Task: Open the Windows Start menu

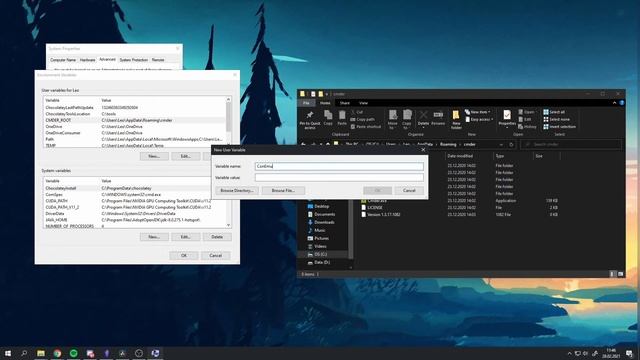Action: pos(8,353)
